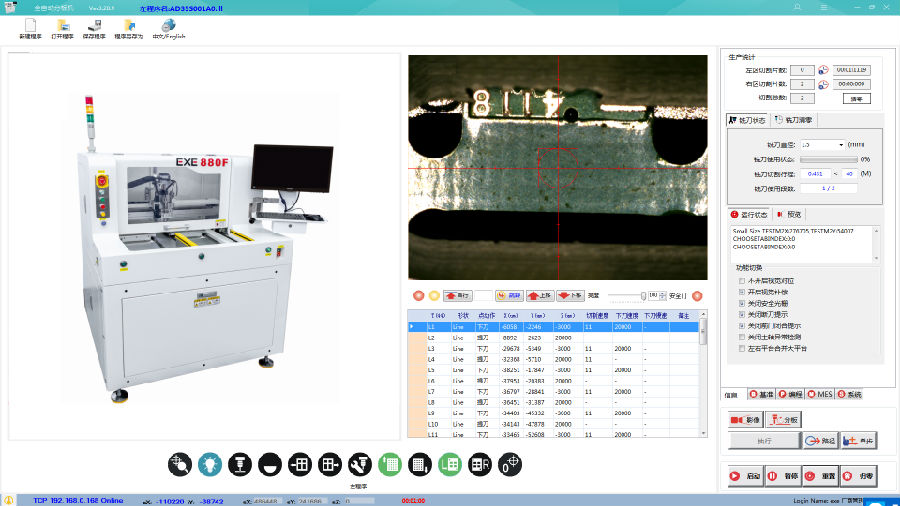Open the 铣刀直径 diameter dropdown
Screen dimensions: 900x506
tap(840, 145)
